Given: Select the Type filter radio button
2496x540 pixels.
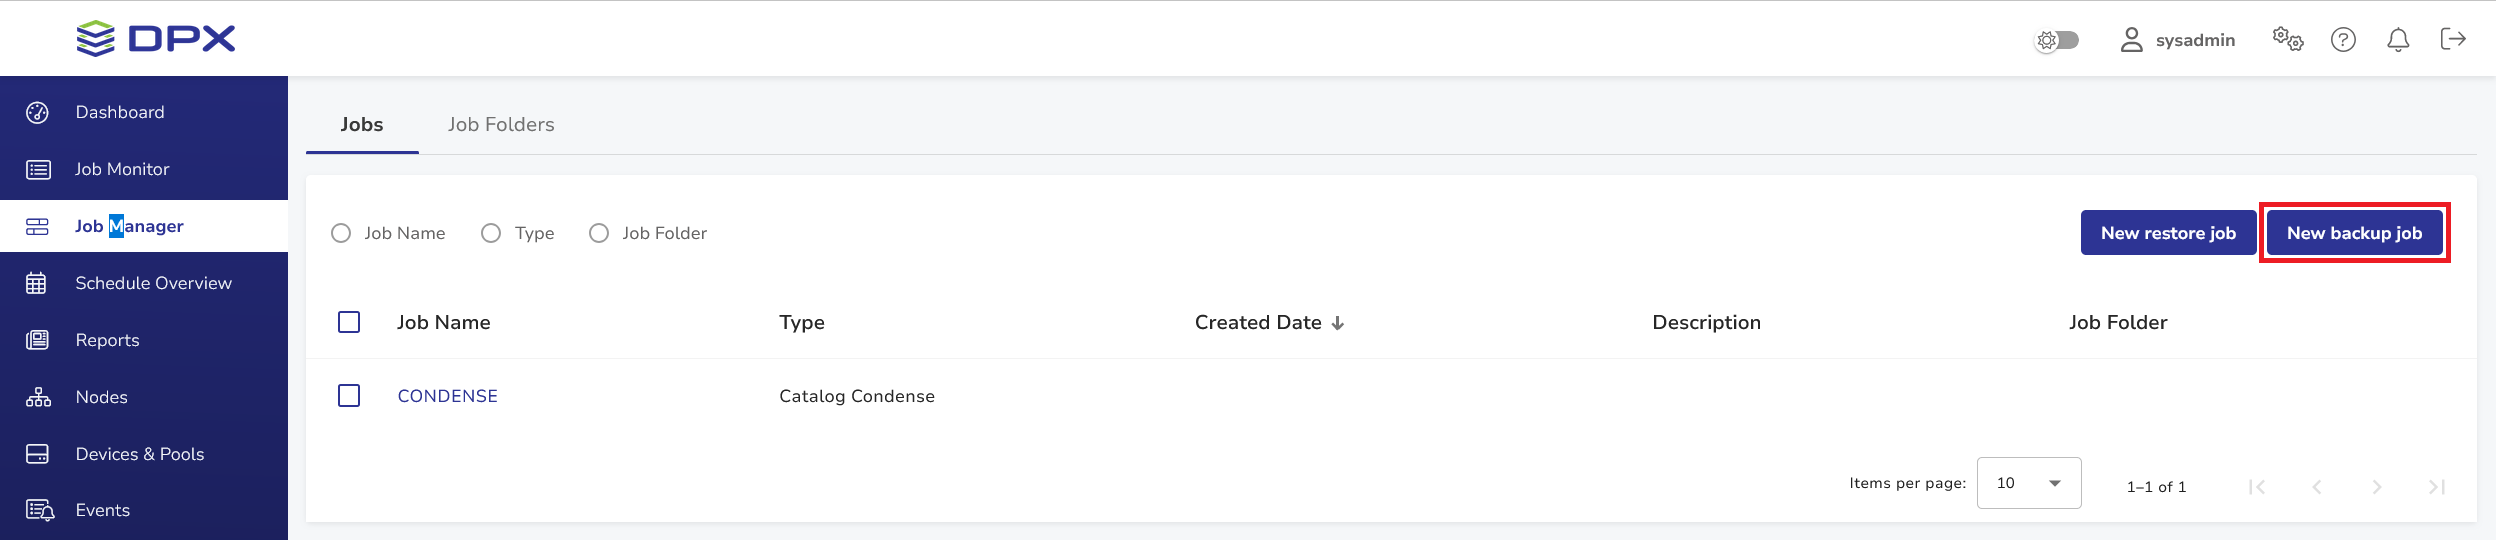Looking at the screenshot, I should [491, 233].
